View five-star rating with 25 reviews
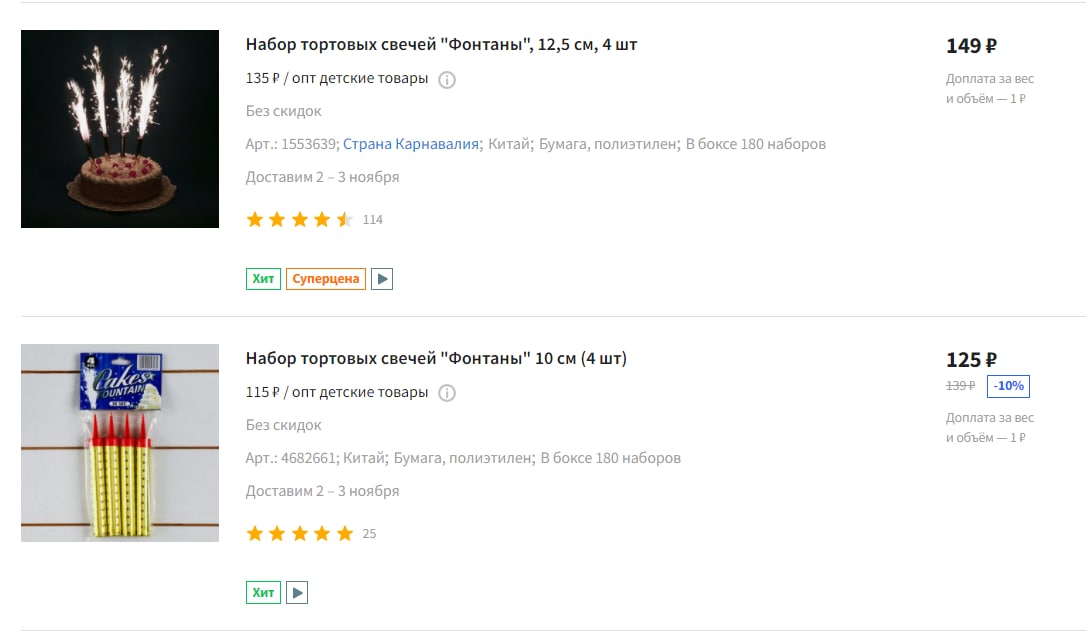 [300, 534]
